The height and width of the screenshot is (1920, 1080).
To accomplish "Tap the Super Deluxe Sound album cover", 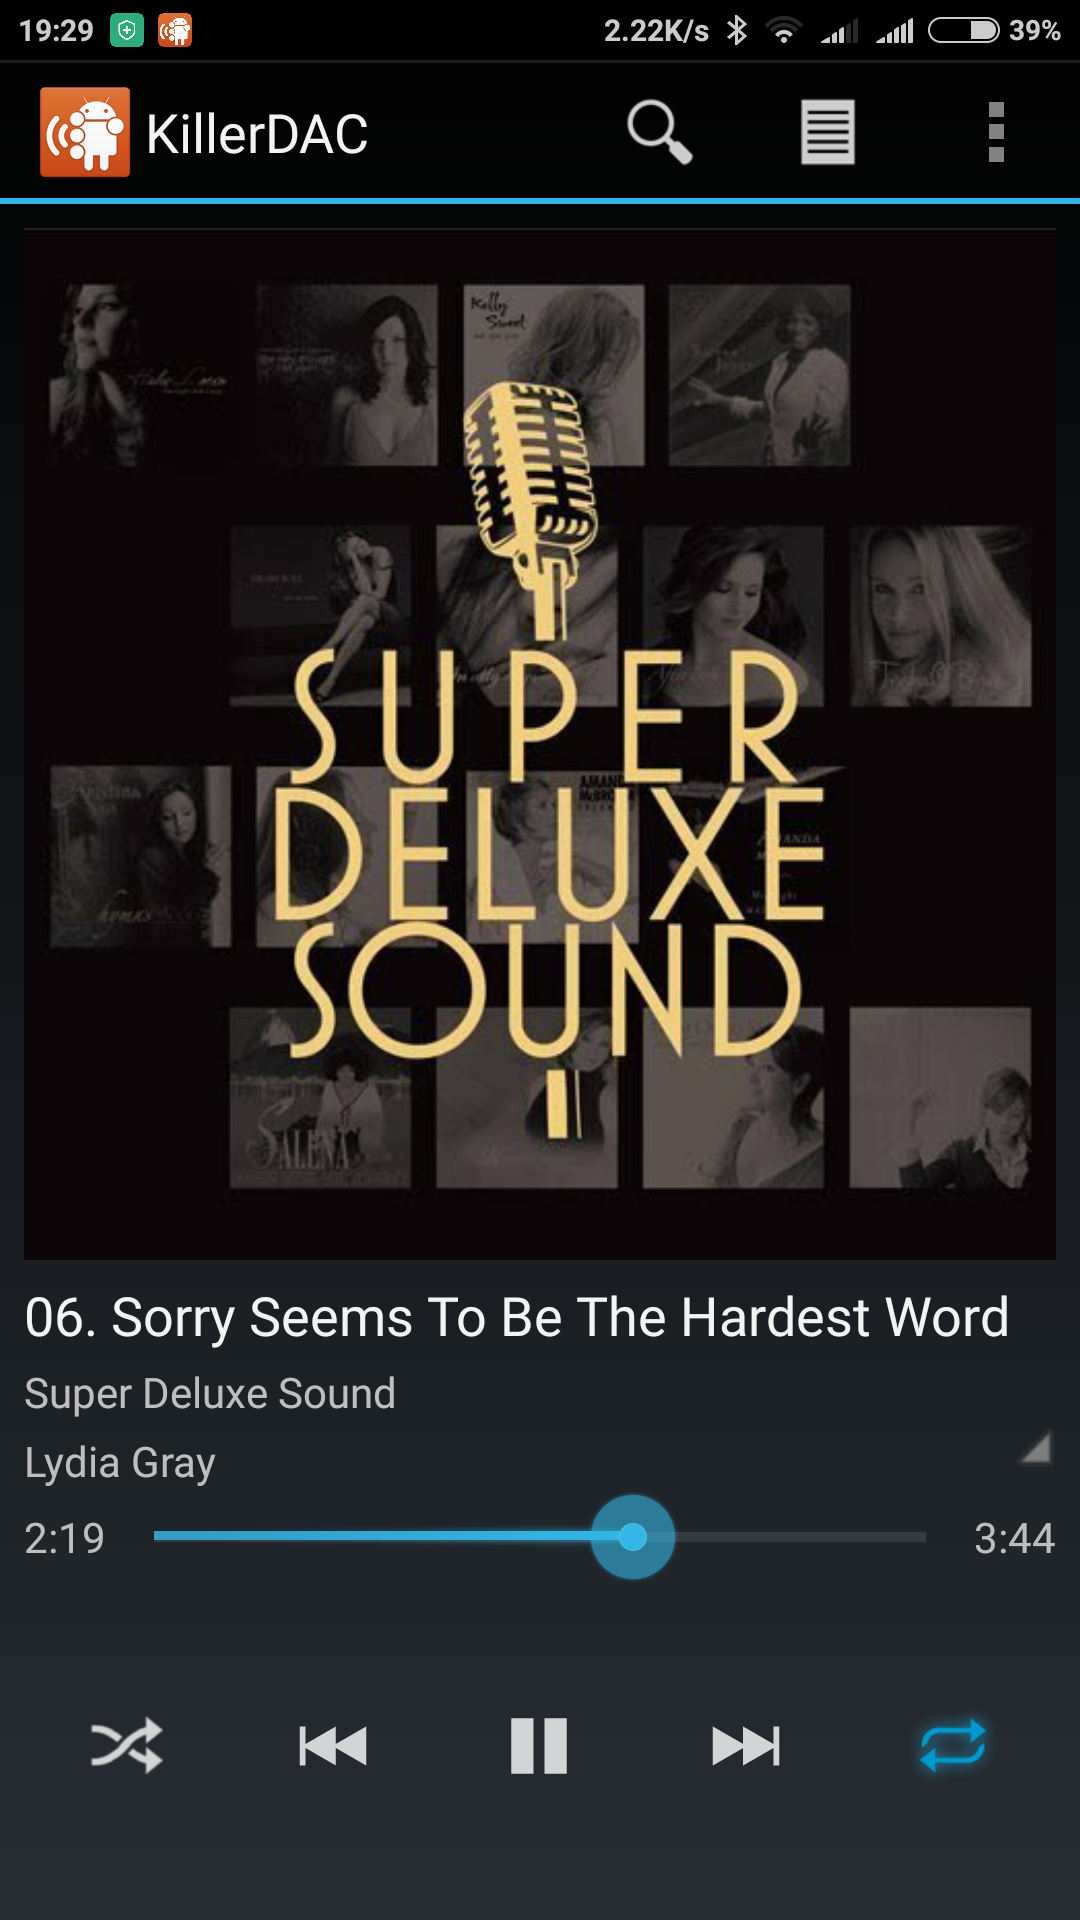I will point(540,745).
